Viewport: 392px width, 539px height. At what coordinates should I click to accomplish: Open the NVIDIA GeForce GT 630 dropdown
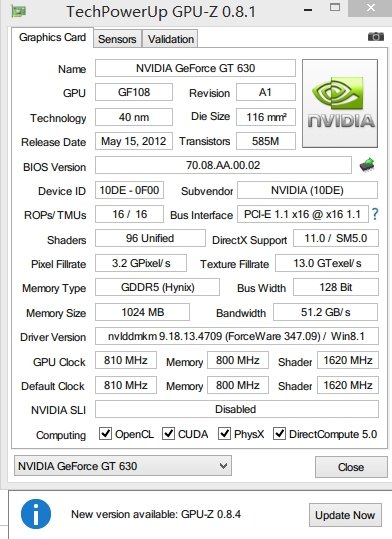coord(123,466)
